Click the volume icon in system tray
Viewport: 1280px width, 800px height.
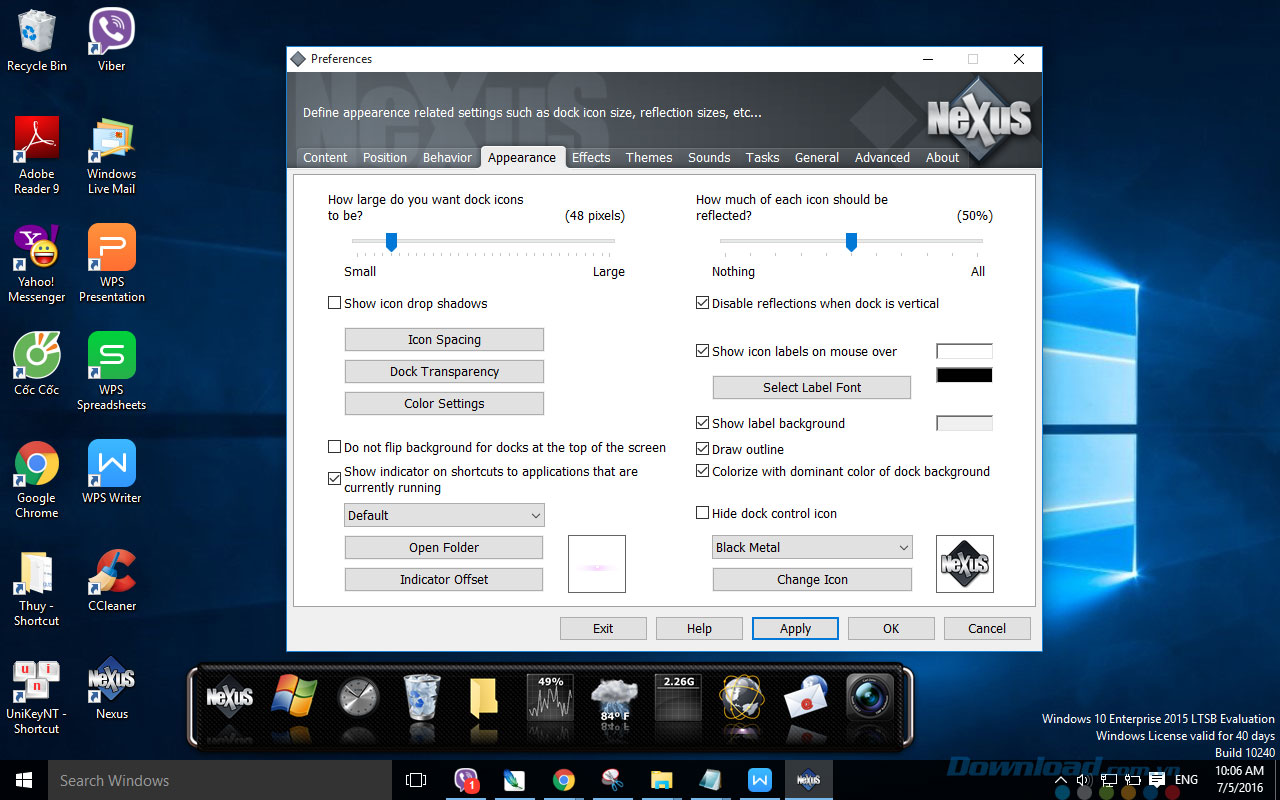pyautogui.click(x=1083, y=780)
